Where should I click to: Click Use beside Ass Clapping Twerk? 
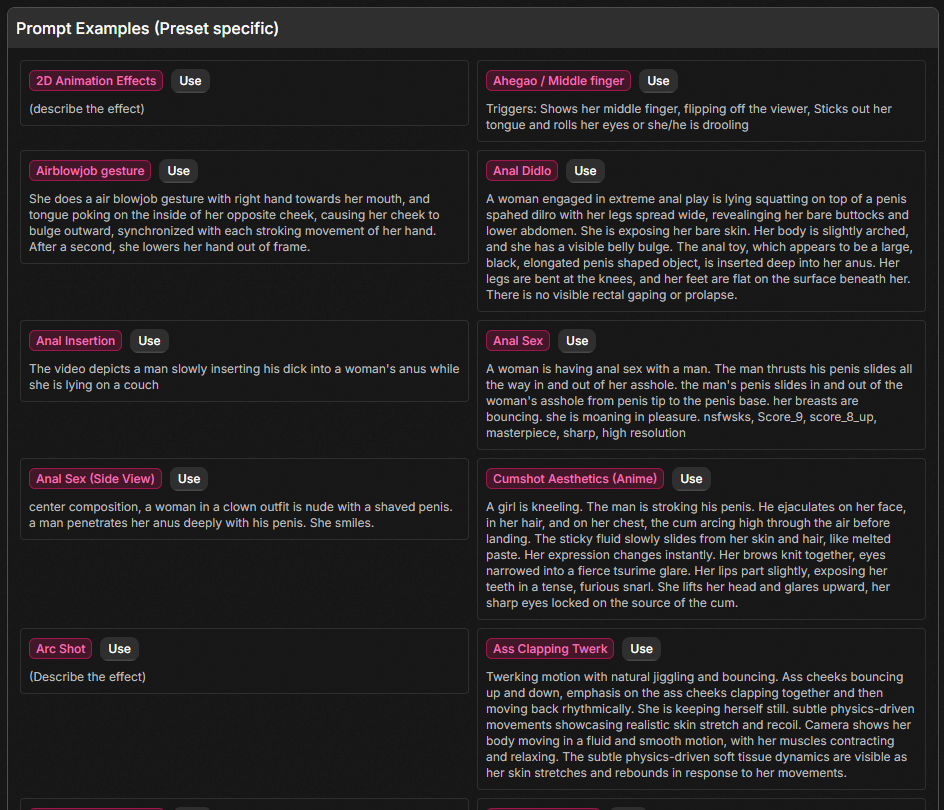coord(641,649)
